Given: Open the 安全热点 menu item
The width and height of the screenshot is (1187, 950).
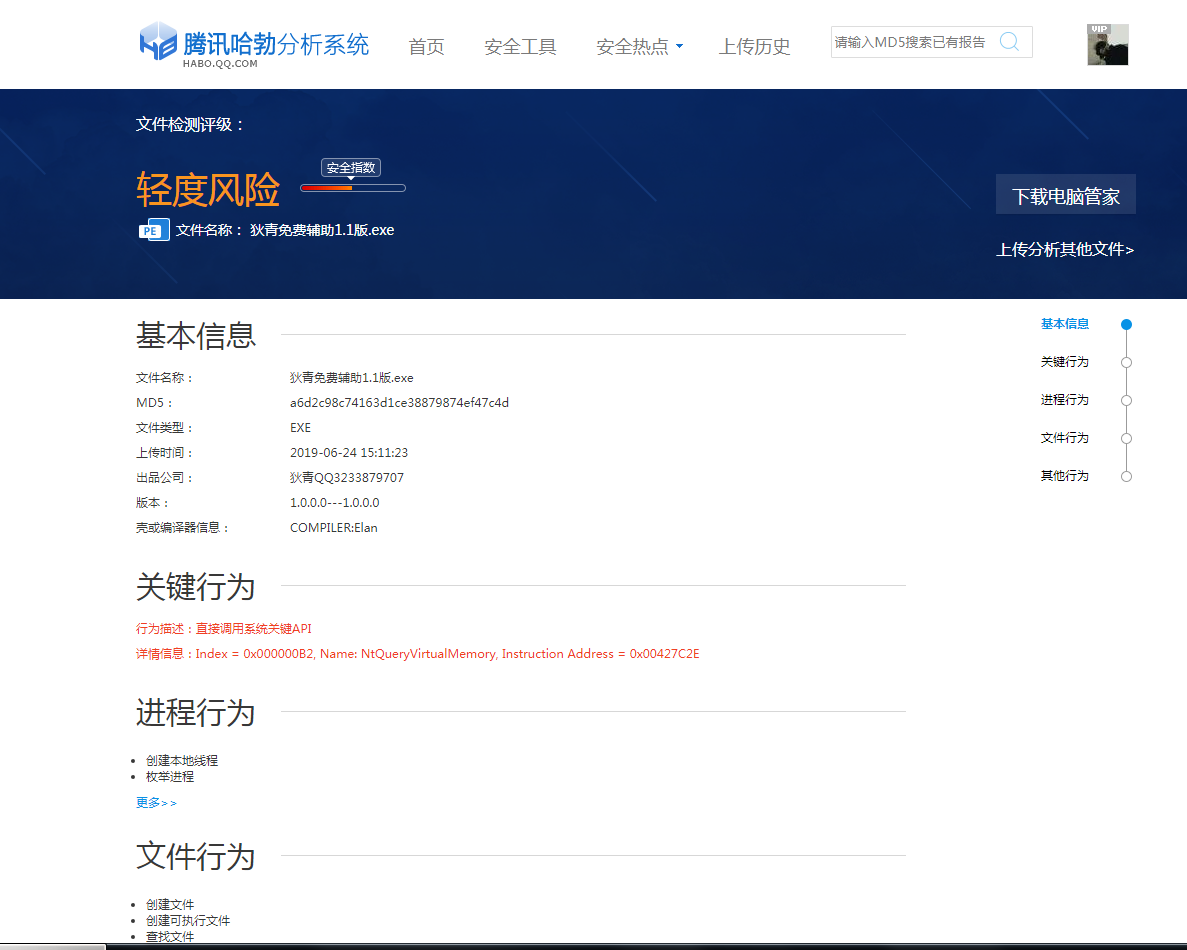Looking at the screenshot, I should pos(632,47).
